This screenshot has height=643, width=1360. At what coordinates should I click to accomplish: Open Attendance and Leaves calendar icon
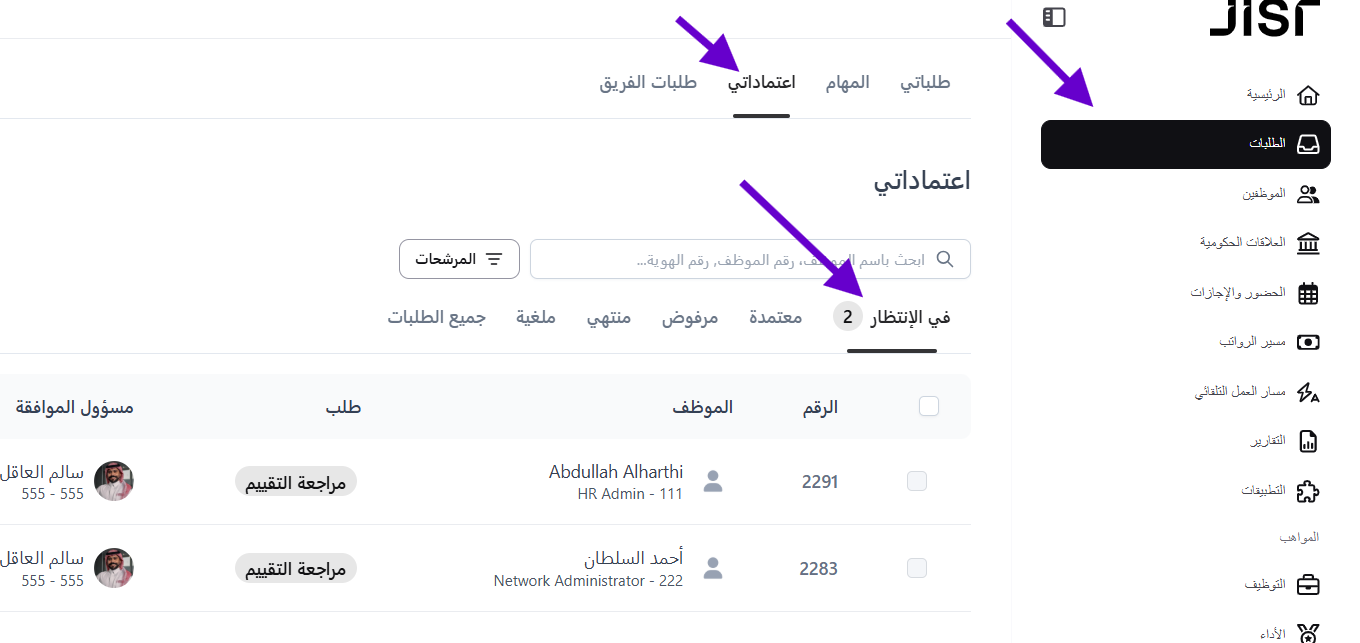pos(1307,293)
